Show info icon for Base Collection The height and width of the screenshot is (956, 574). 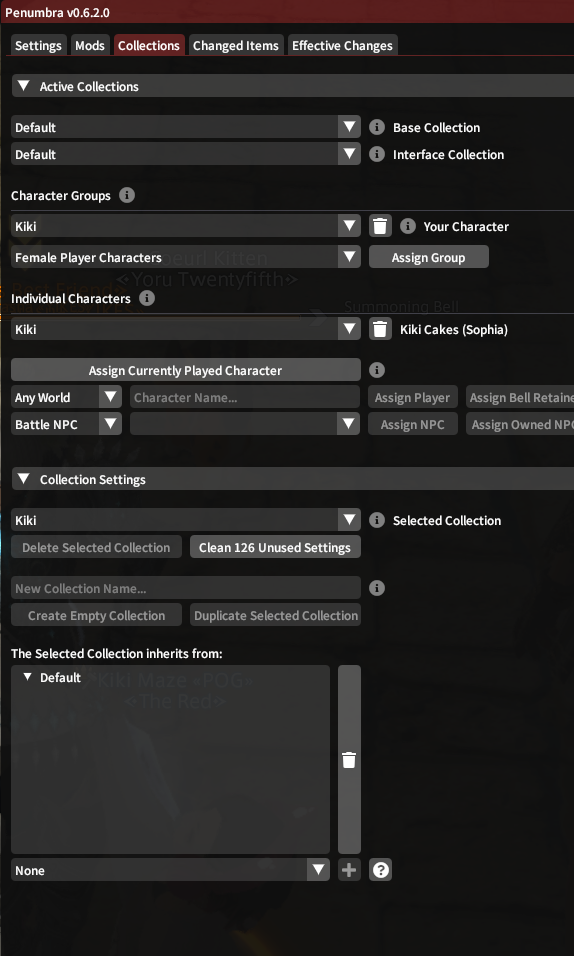[377, 127]
